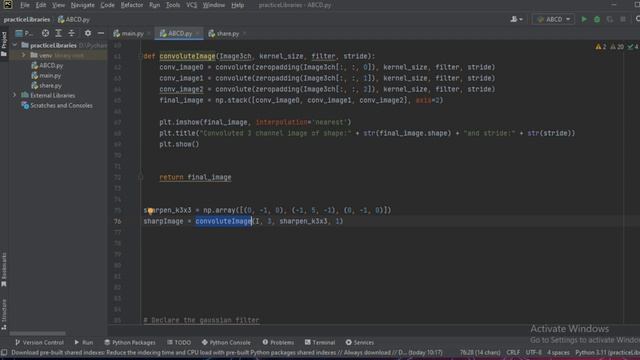Image resolution: width=640 pixels, height=360 pixels.
Task: Open the Help menu
Action: [x=238, y=5]
